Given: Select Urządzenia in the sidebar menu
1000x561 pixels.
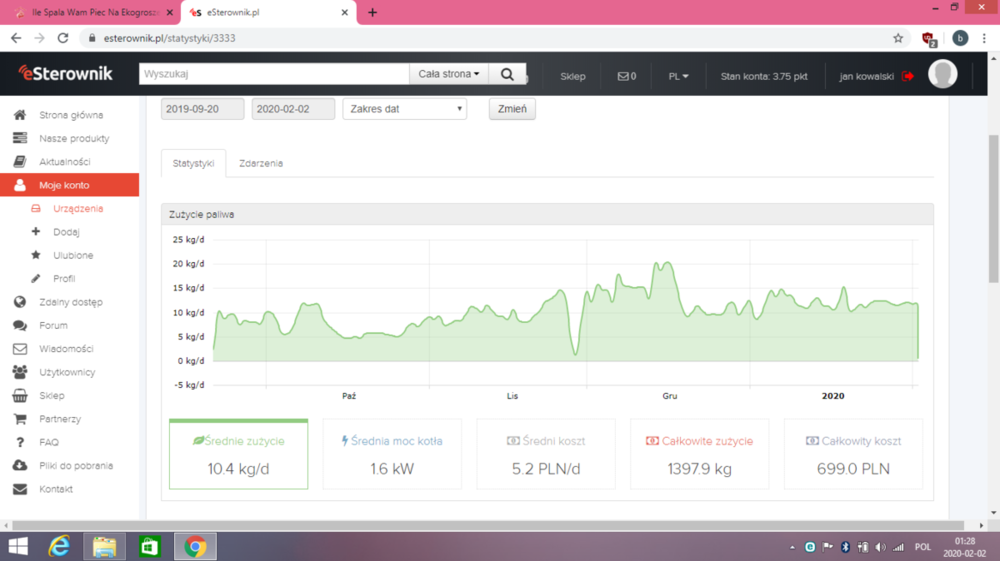Looking at the screenshot, I should 78,209.
